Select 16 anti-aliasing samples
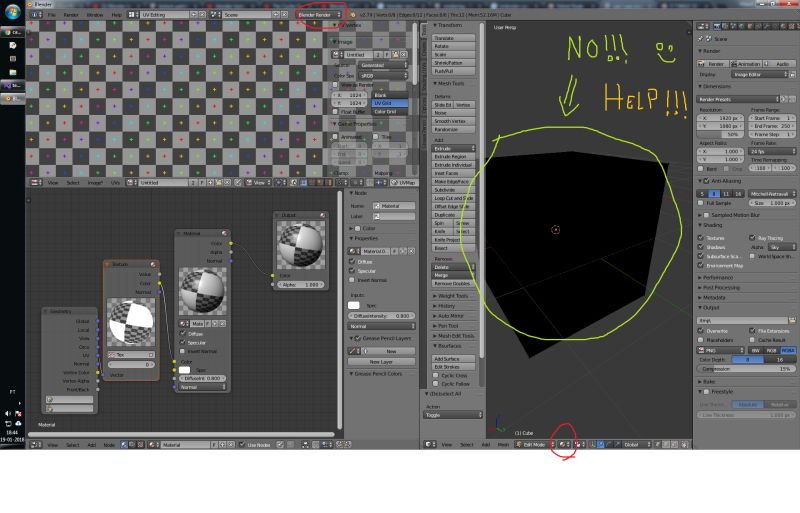This screenshot has width=800, height=513. (x=737, y=194)
